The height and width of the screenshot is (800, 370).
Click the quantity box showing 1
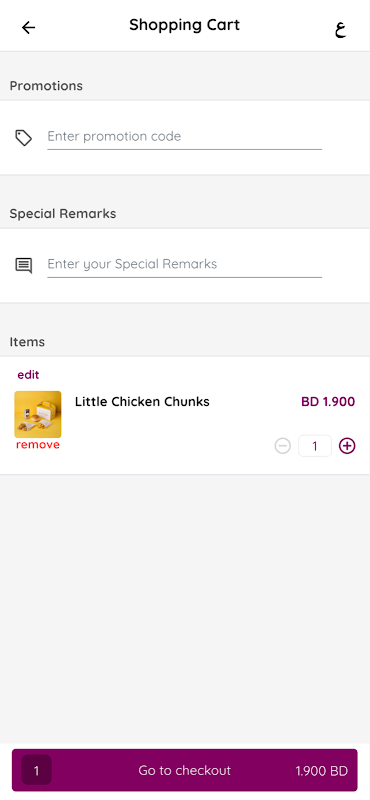315,446
